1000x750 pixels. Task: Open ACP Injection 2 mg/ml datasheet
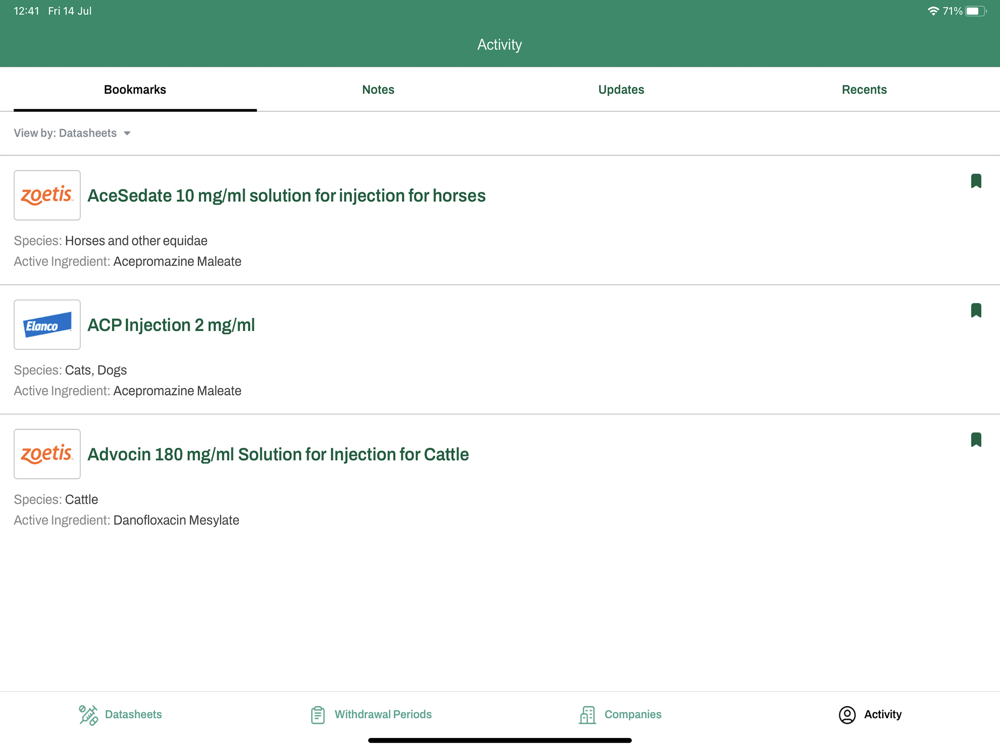click(171, 325)
